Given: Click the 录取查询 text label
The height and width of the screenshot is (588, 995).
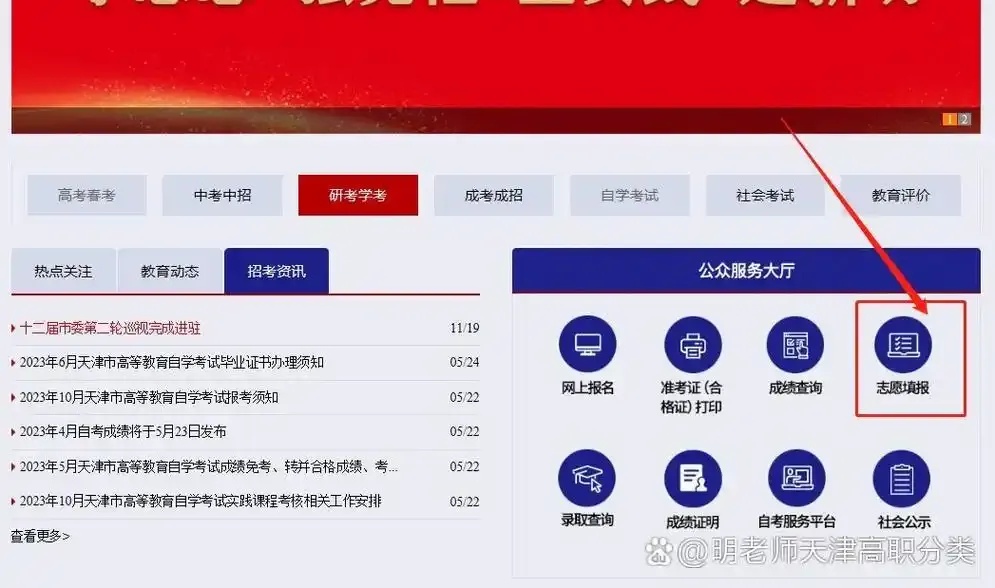Looking at the screenshot, I should point(587,520).
